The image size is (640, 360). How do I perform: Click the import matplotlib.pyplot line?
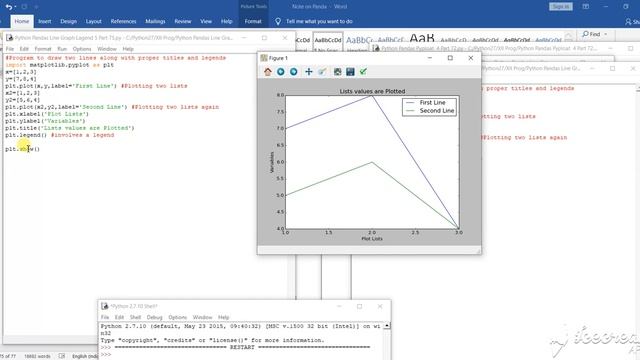(60, 65)
